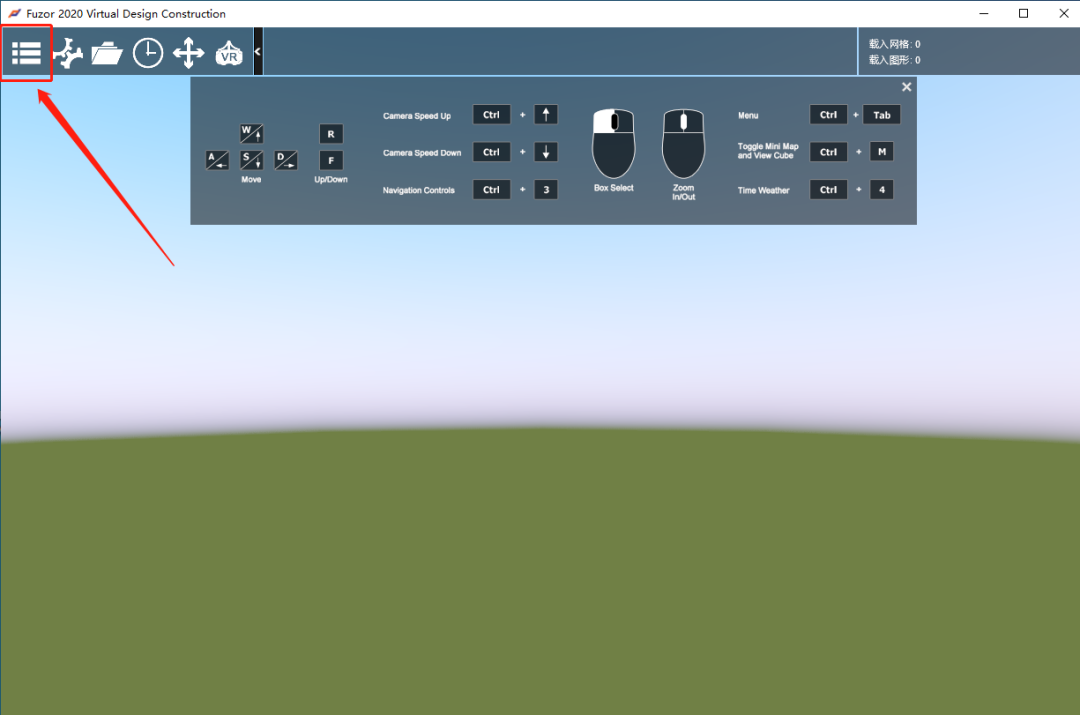1080x715 pixels.
Task: Click the Tab key icon
Action: pos(882,114)
